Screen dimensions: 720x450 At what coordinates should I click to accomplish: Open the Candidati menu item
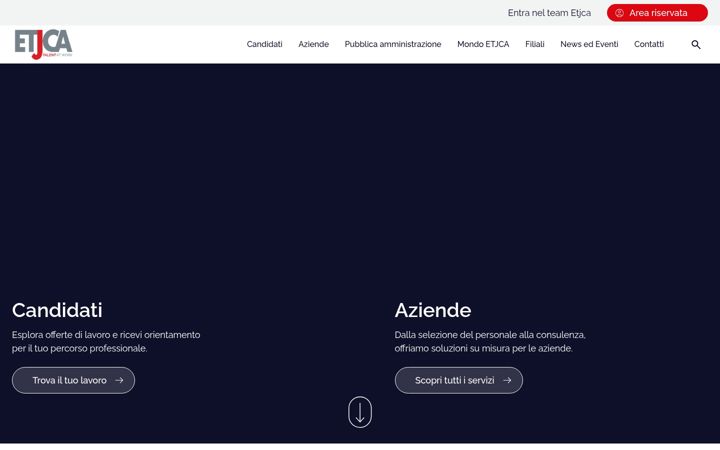coord(264,44)
